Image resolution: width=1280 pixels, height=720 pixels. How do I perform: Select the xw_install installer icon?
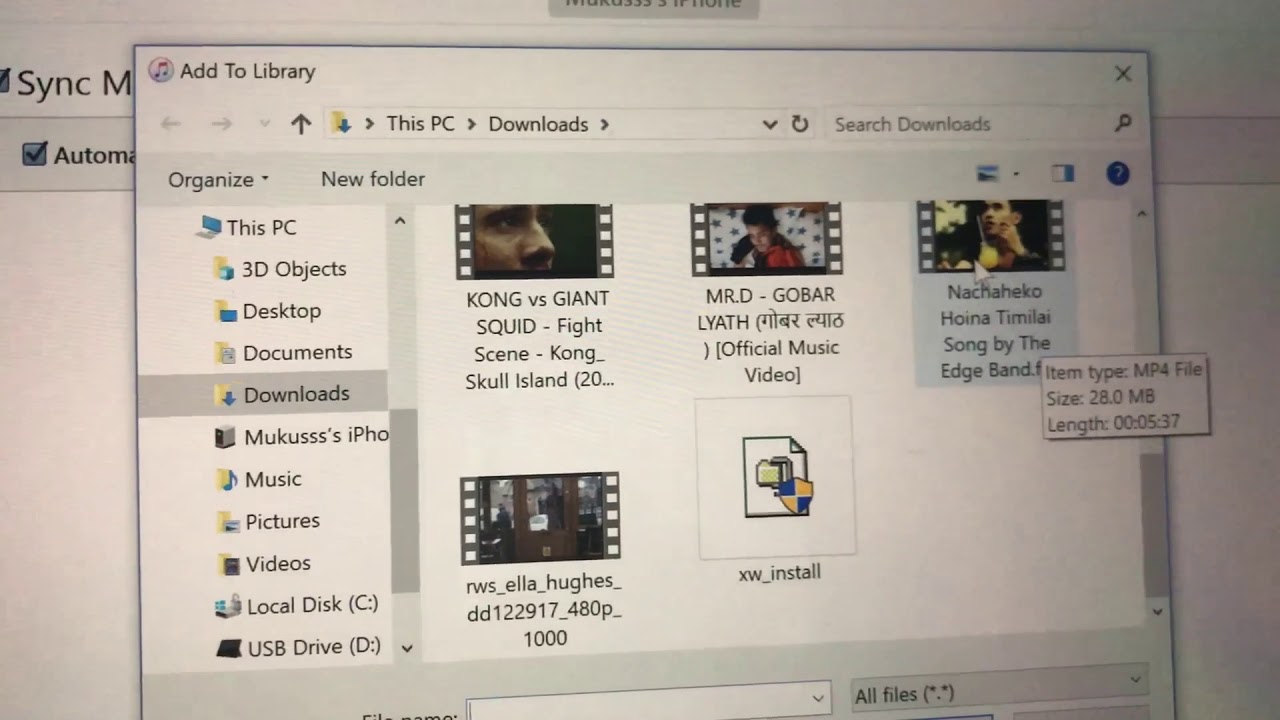777,477
